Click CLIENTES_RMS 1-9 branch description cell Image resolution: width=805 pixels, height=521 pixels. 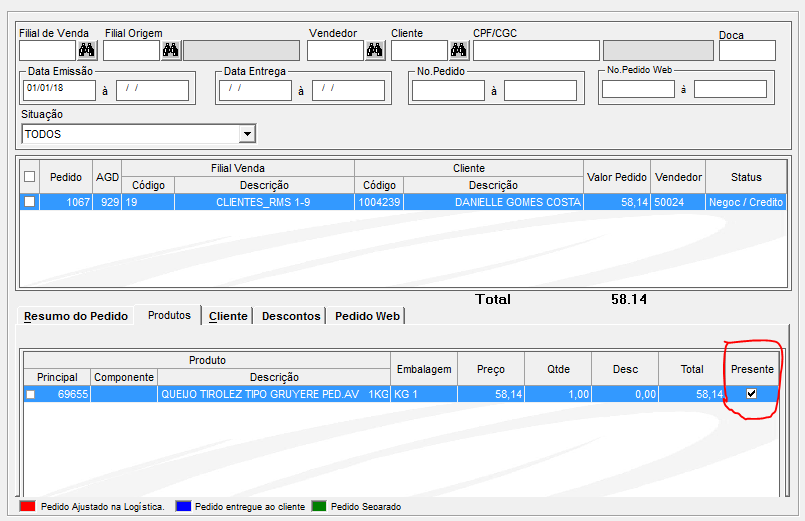(x=264, y=202)
